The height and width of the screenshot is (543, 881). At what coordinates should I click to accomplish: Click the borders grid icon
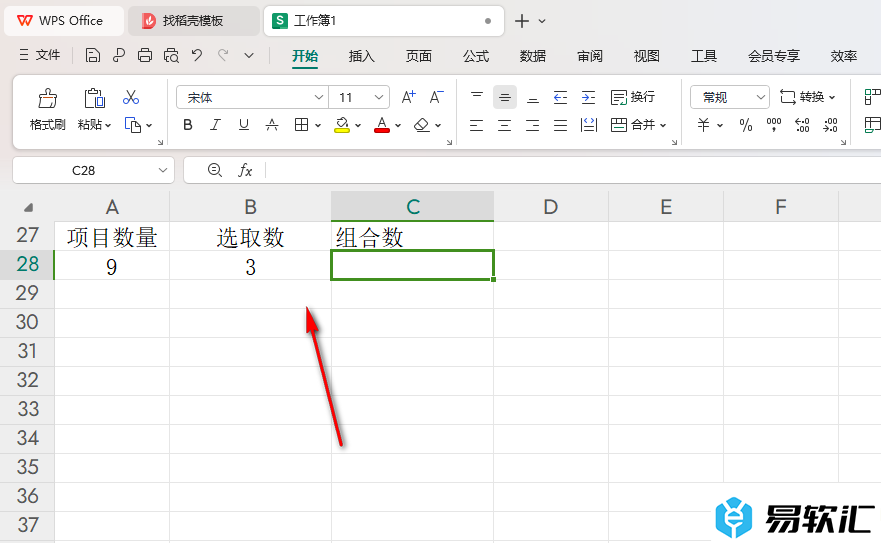click(301, 125)
